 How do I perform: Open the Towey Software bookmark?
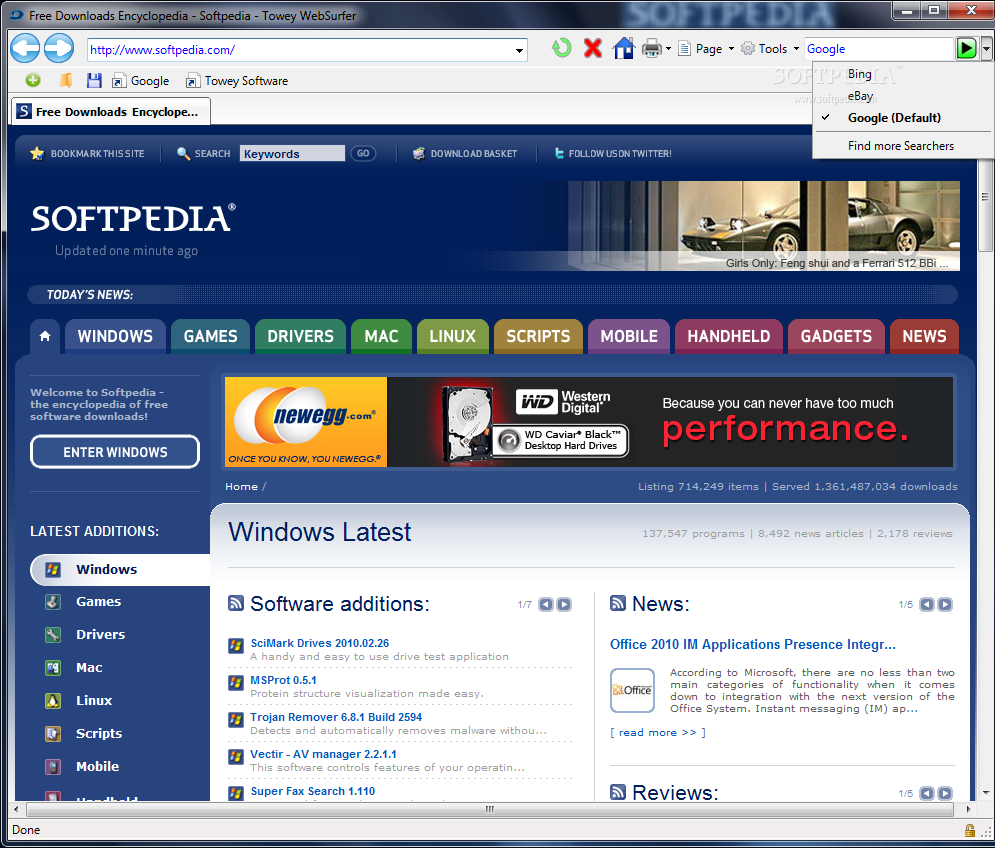pyautogui.click(x=237, y=81)
